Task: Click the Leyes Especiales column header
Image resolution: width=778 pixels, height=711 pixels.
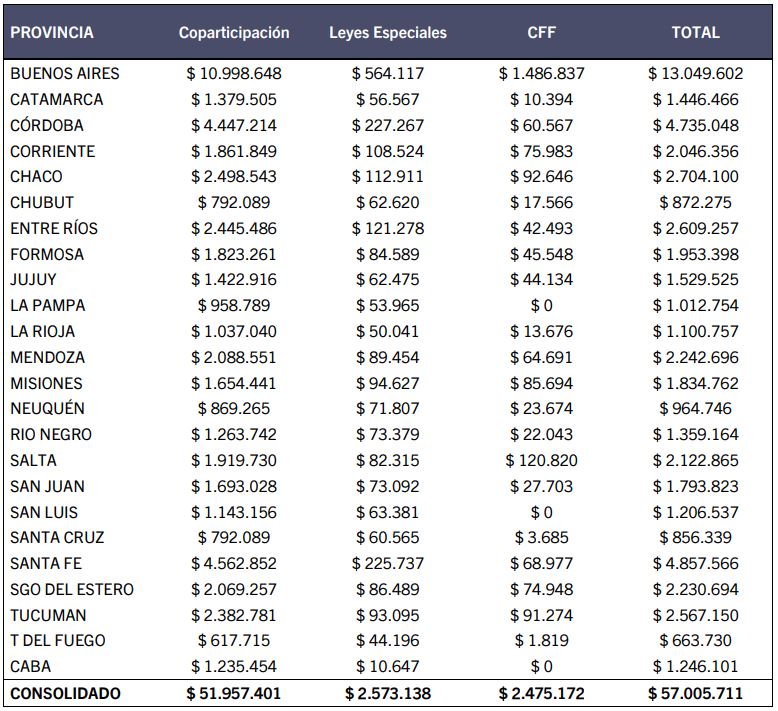Action: (x=388, y=32)
